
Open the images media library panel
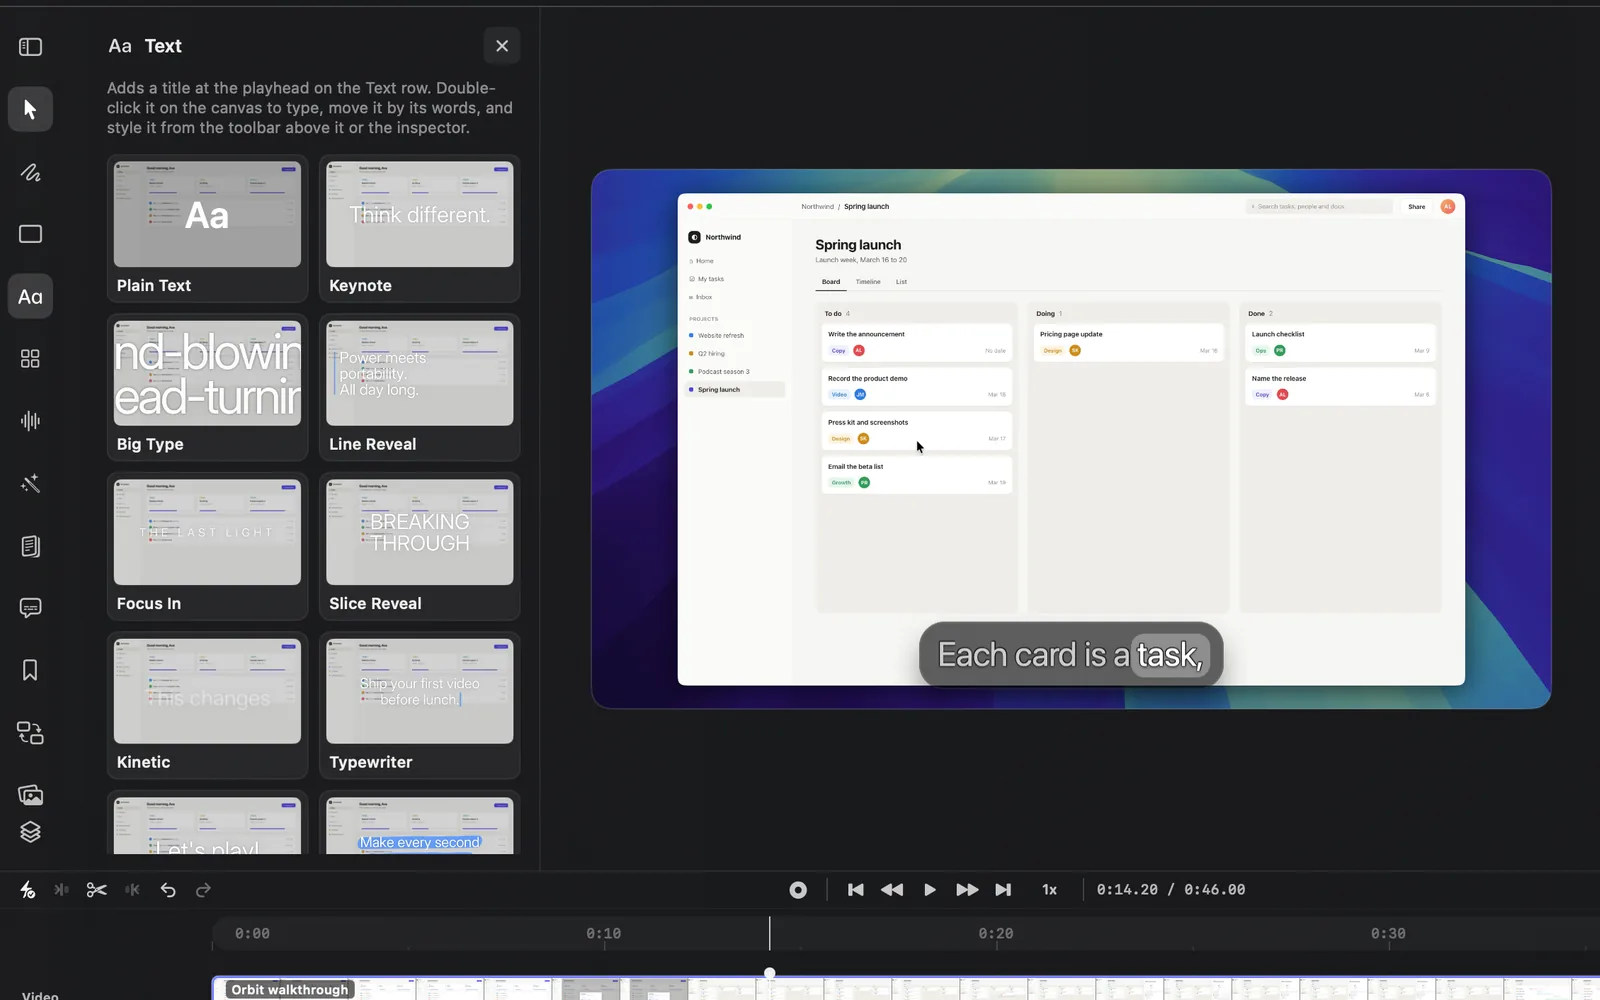30,795
